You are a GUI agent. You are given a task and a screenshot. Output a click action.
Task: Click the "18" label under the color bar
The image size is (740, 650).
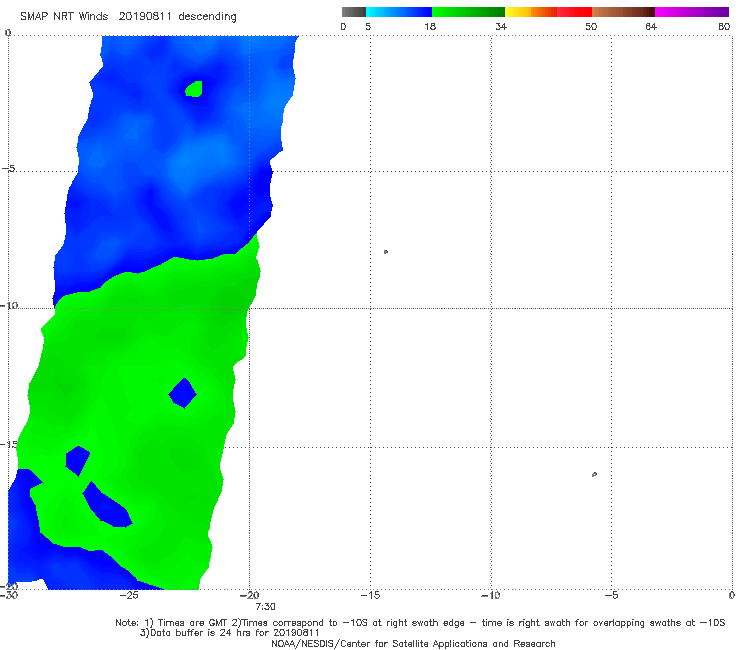[x=430, y=27]
